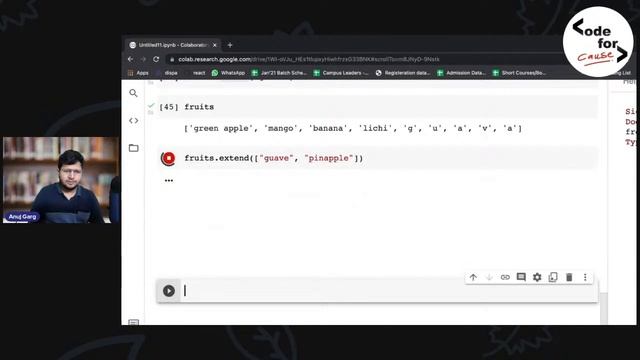Open the command palette icon at bottom left
The height and width of the screenshot is (360, 640).
(x=133, y=322)
